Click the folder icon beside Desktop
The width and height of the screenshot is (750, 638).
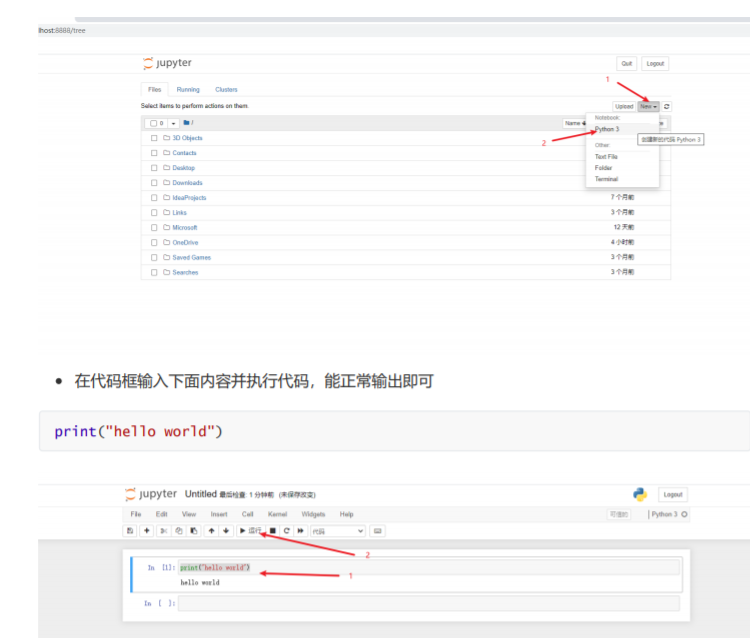click(x=166, y=167)
